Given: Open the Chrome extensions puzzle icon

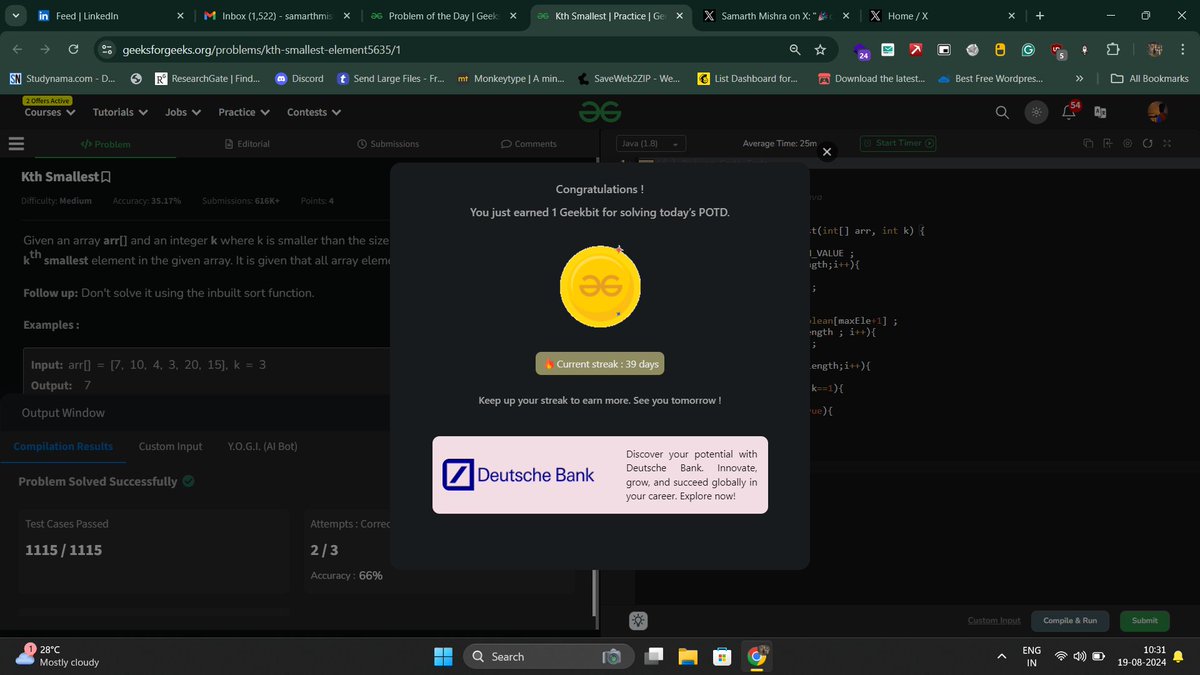Looking at the screenshot, I should pos(1112,49).
